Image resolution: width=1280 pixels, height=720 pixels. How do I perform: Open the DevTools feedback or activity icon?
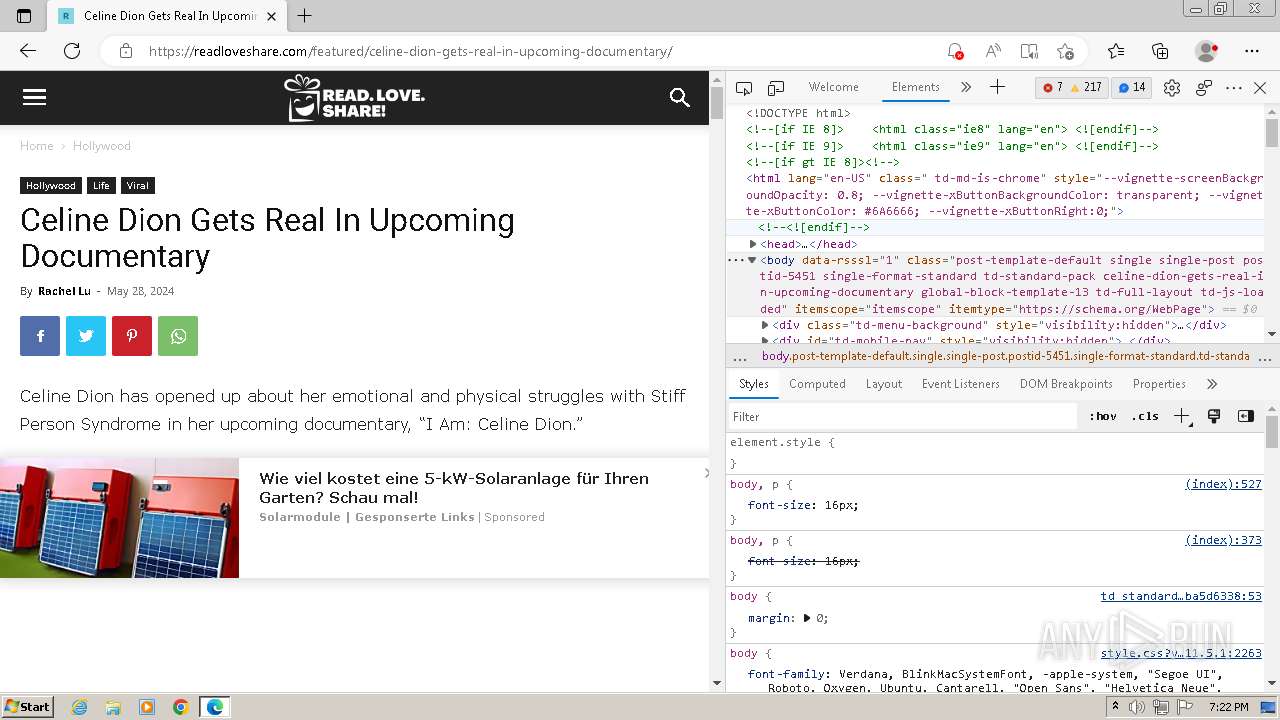[x=1204, y=88]
